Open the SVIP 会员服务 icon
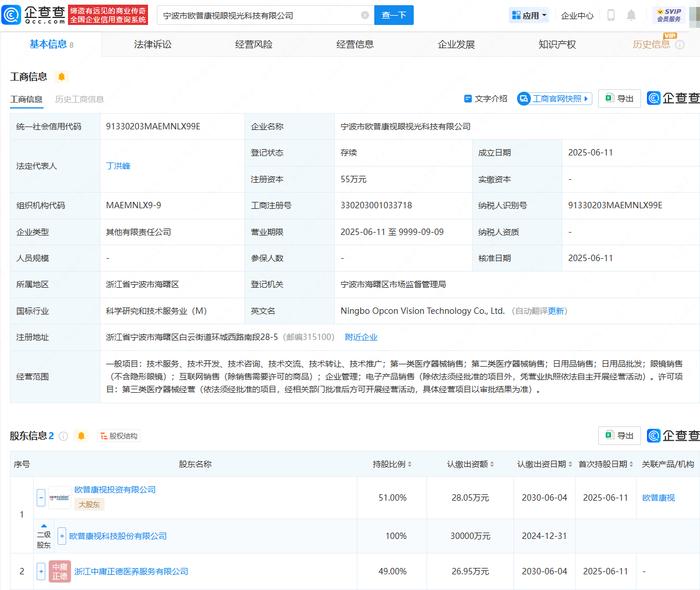 pos(669,15)
